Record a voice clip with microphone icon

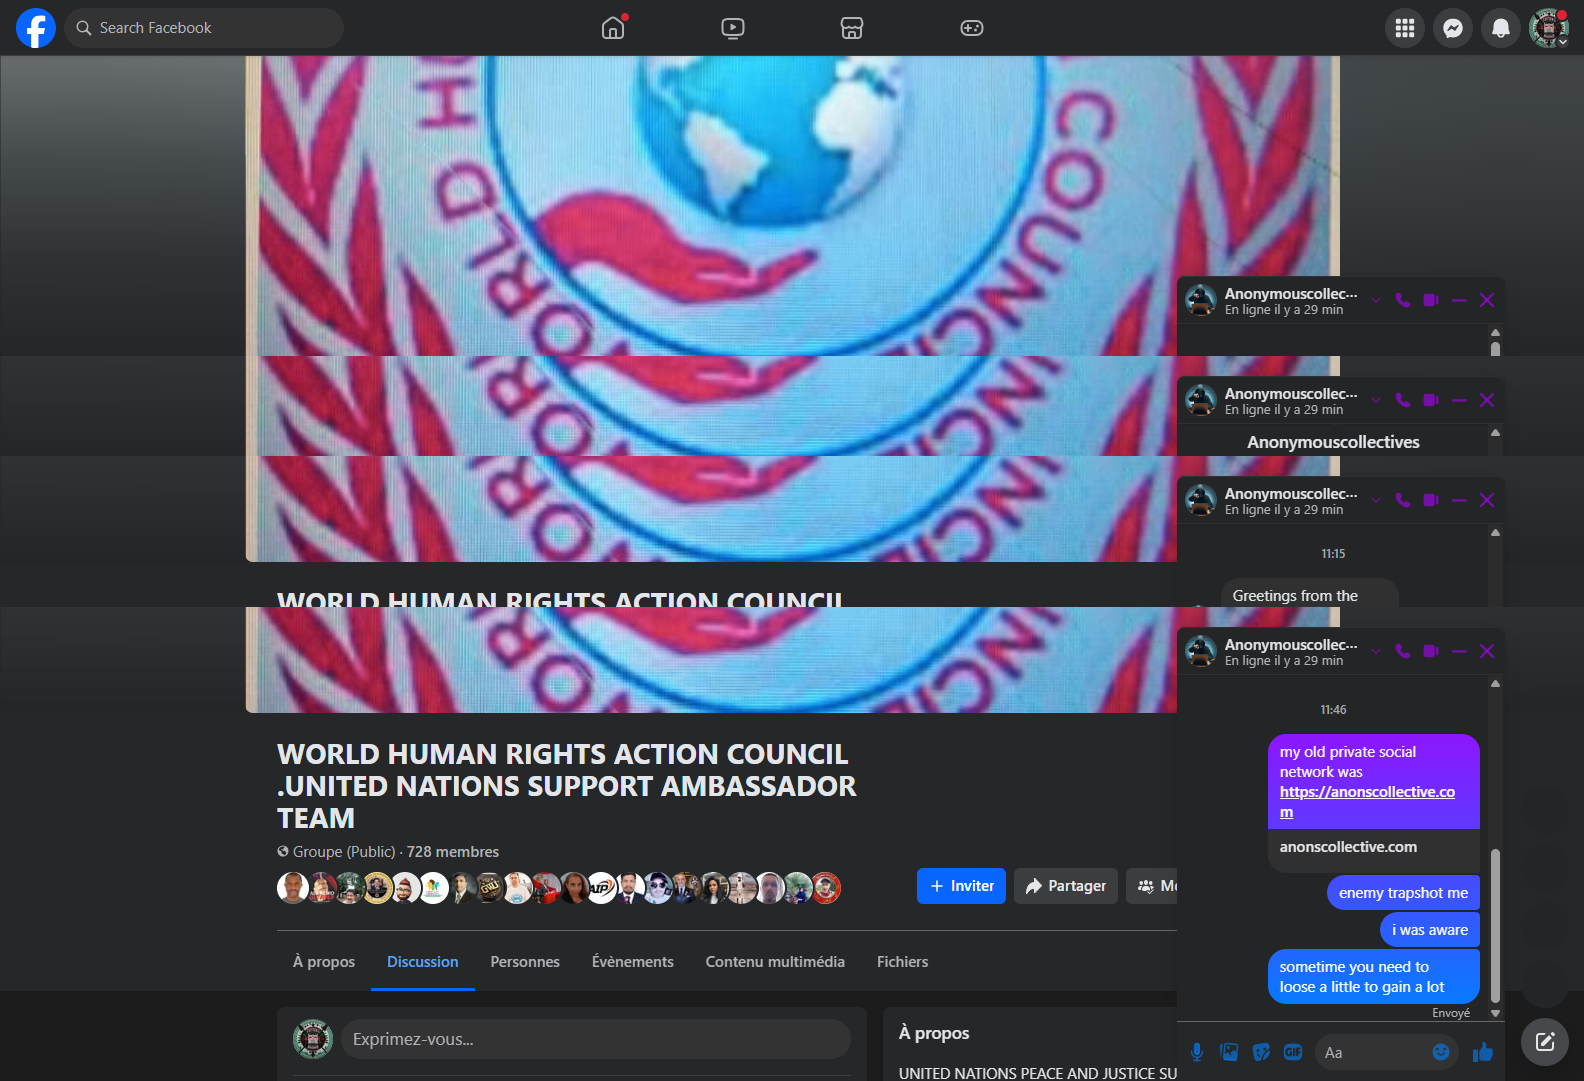click(x=1197, y=1052)
